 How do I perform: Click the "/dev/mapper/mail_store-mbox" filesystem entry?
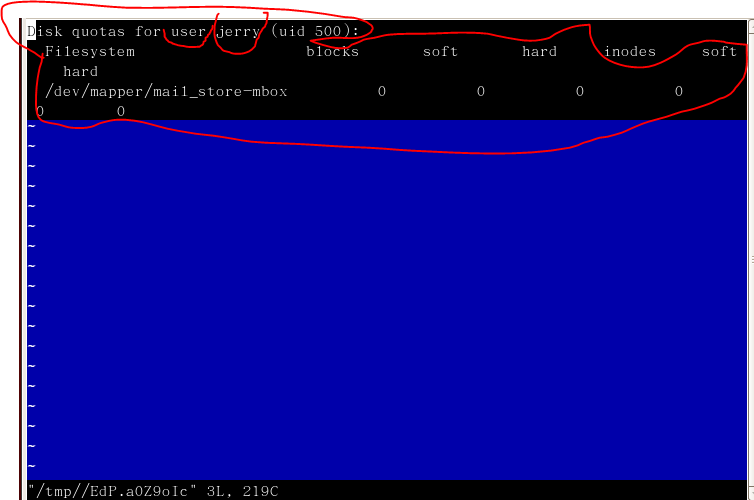[x=166, y=91]
